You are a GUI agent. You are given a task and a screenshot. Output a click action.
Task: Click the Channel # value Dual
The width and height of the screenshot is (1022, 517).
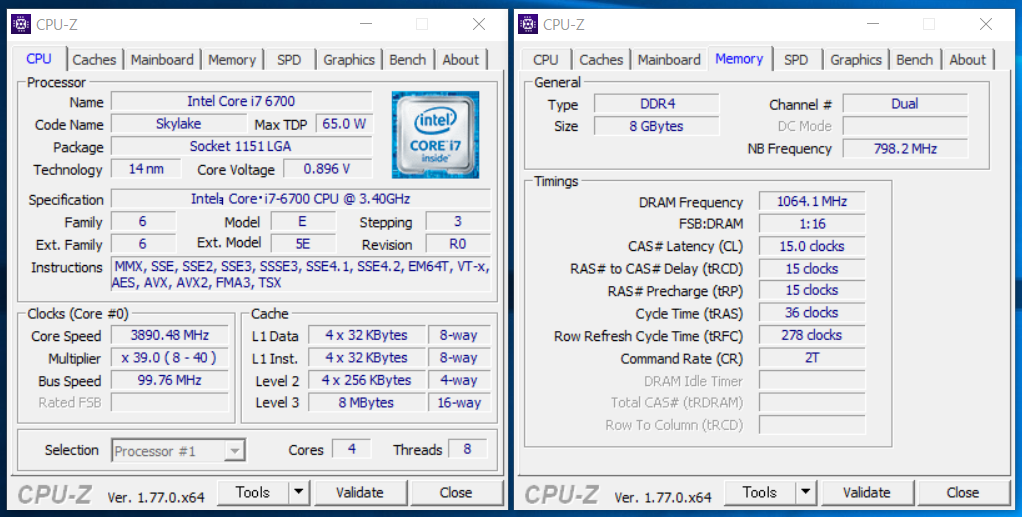point(905,104)
